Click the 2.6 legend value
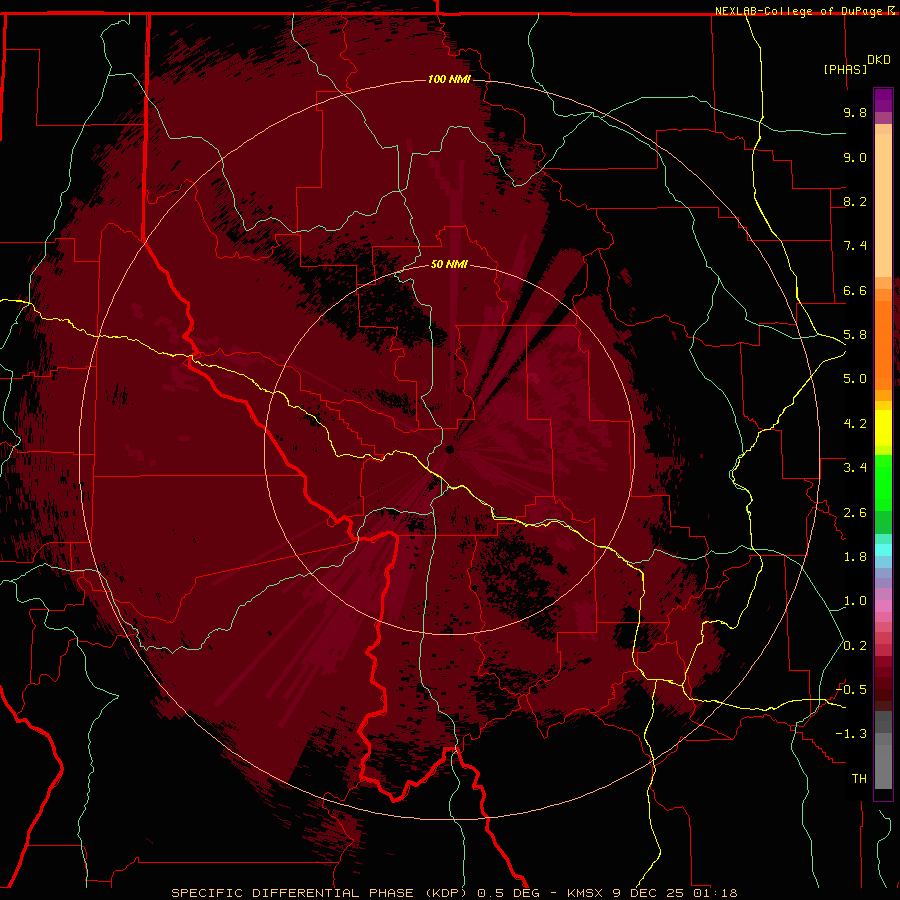The height and width of the screenshot is (900, 900). point(855,513)
